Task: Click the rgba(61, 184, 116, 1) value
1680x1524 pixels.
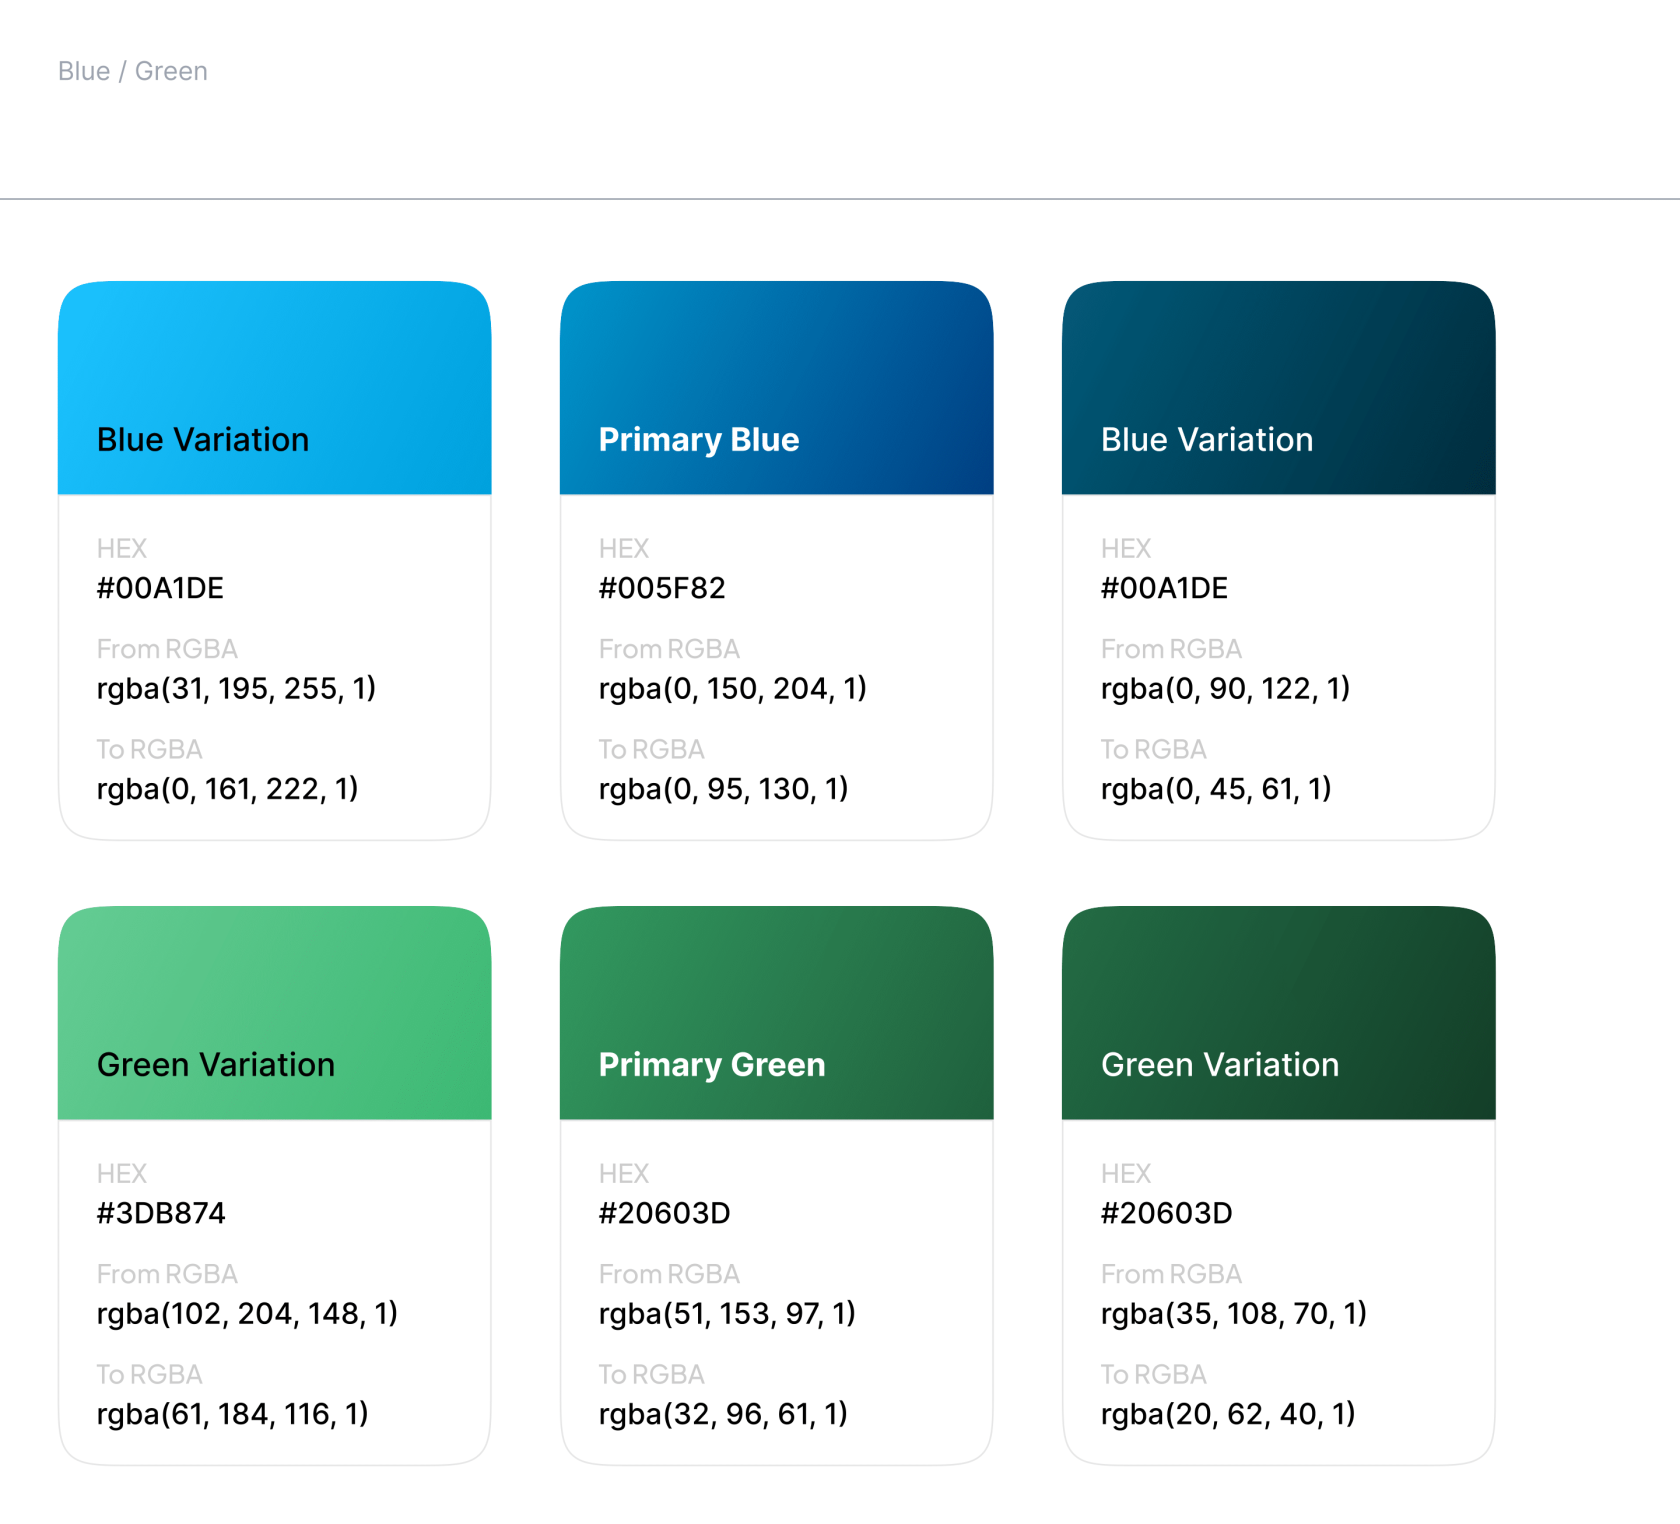Action: click(x=232, y=1414)
